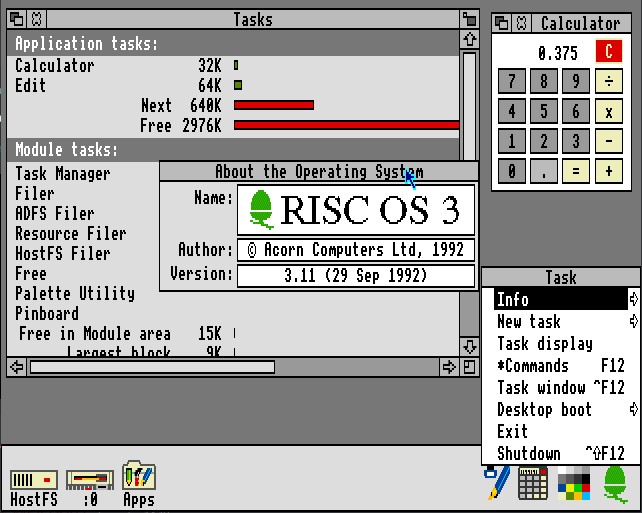Viewport: 642px width, 513px height.
Task: Click the Calculator icon on icon bar
Action: (533, 483)
